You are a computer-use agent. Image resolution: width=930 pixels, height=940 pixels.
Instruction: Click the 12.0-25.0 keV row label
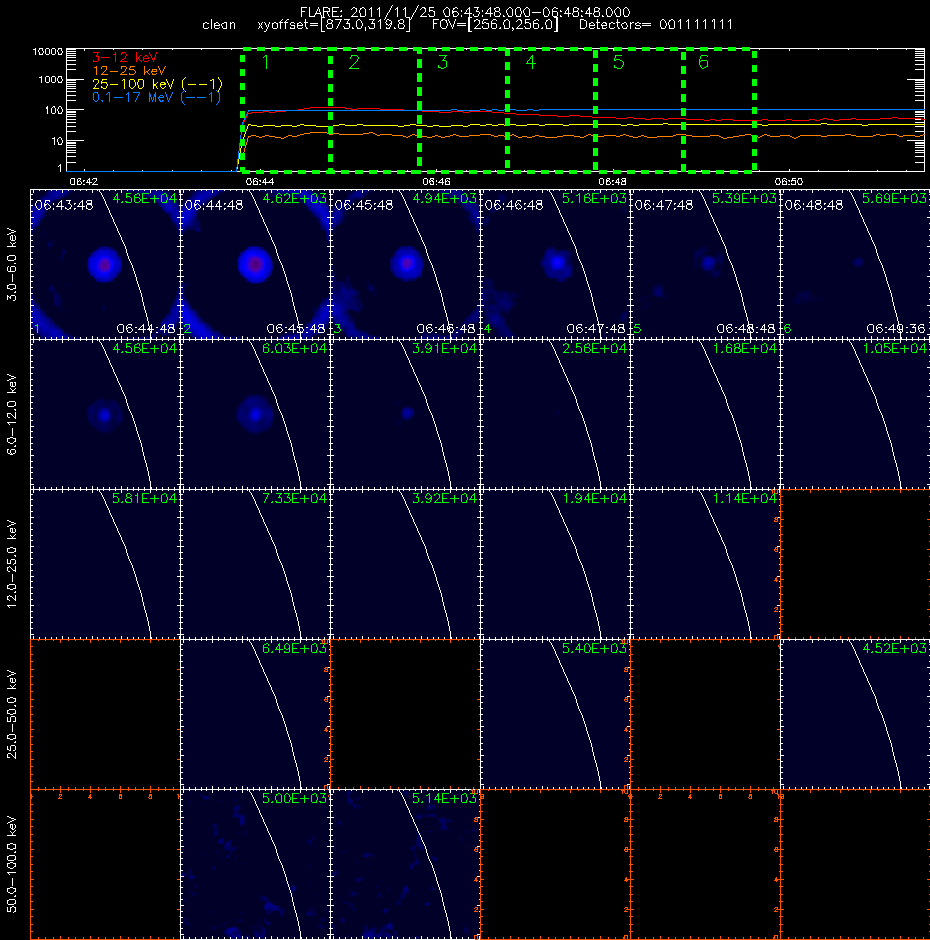12,564
